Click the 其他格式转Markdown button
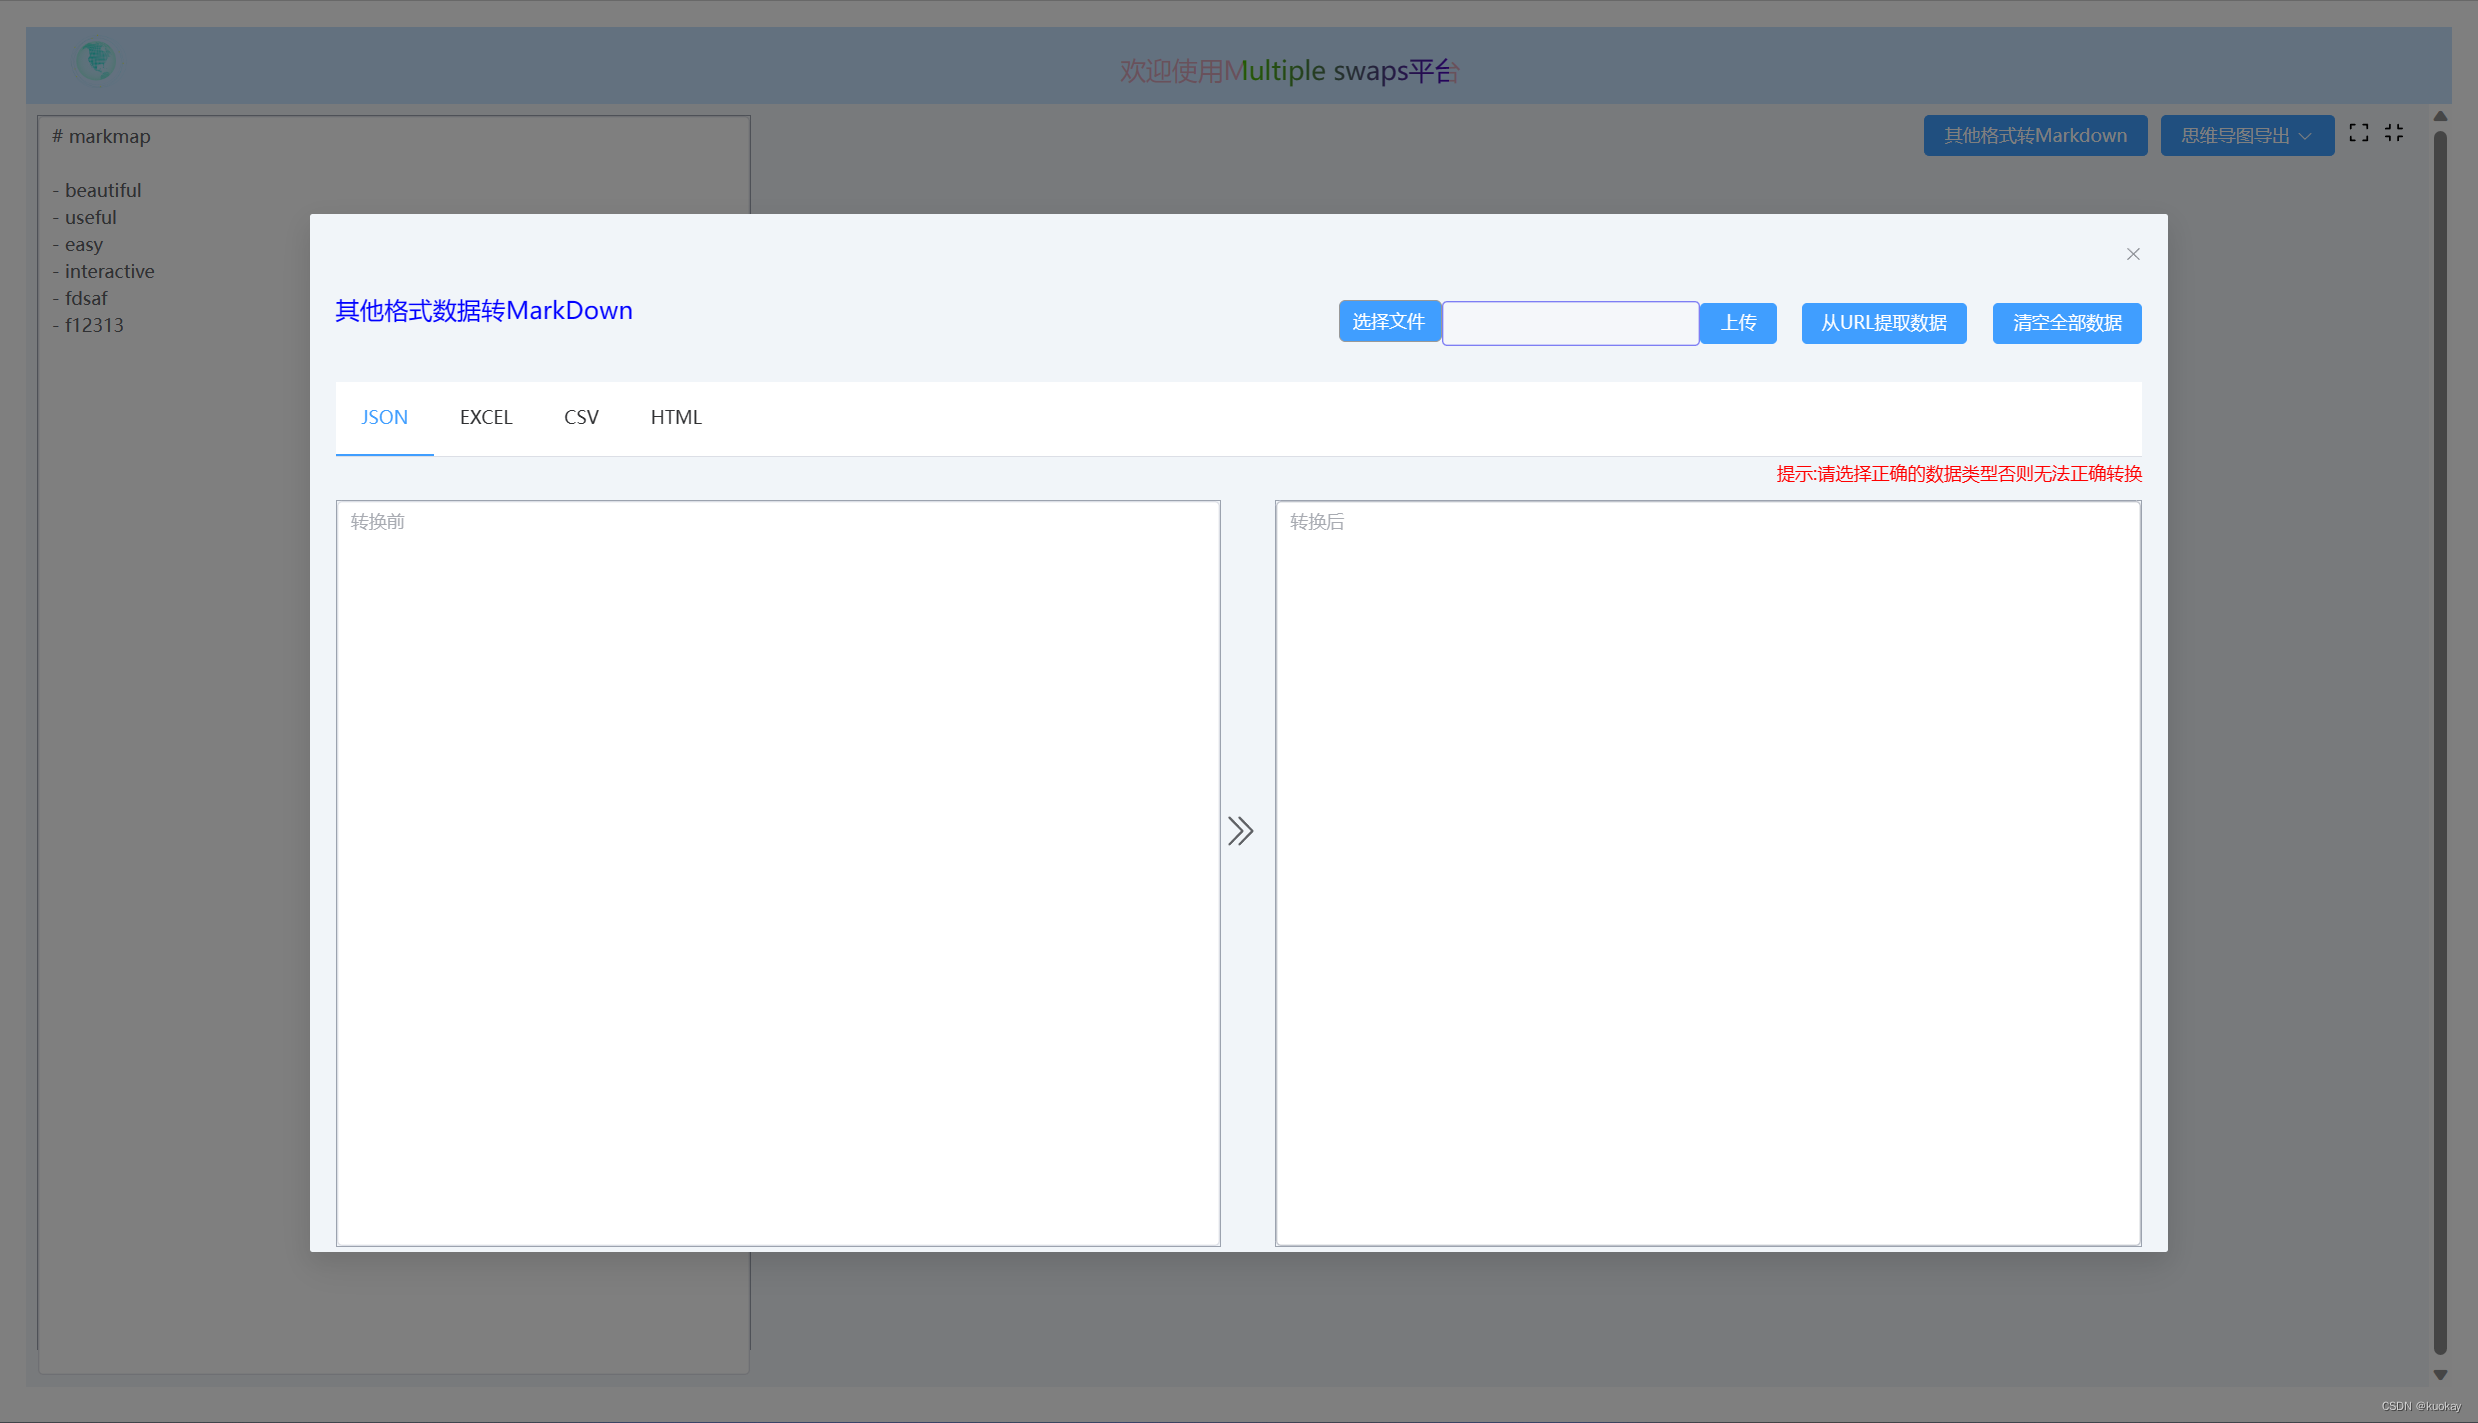The width and height of the screenshot is (2478, 1423). 2034,136
